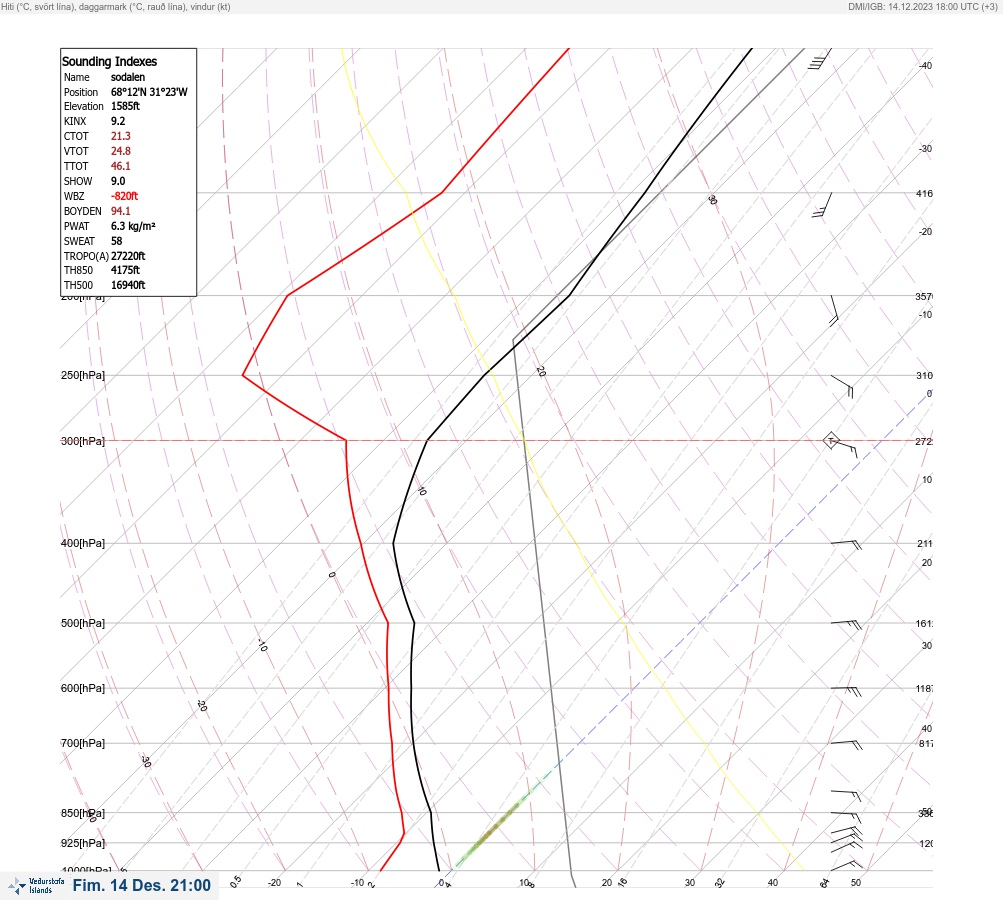Click the -10 temperature axis label
This screenshot has height=900, width=1003.
coord(358,883)
